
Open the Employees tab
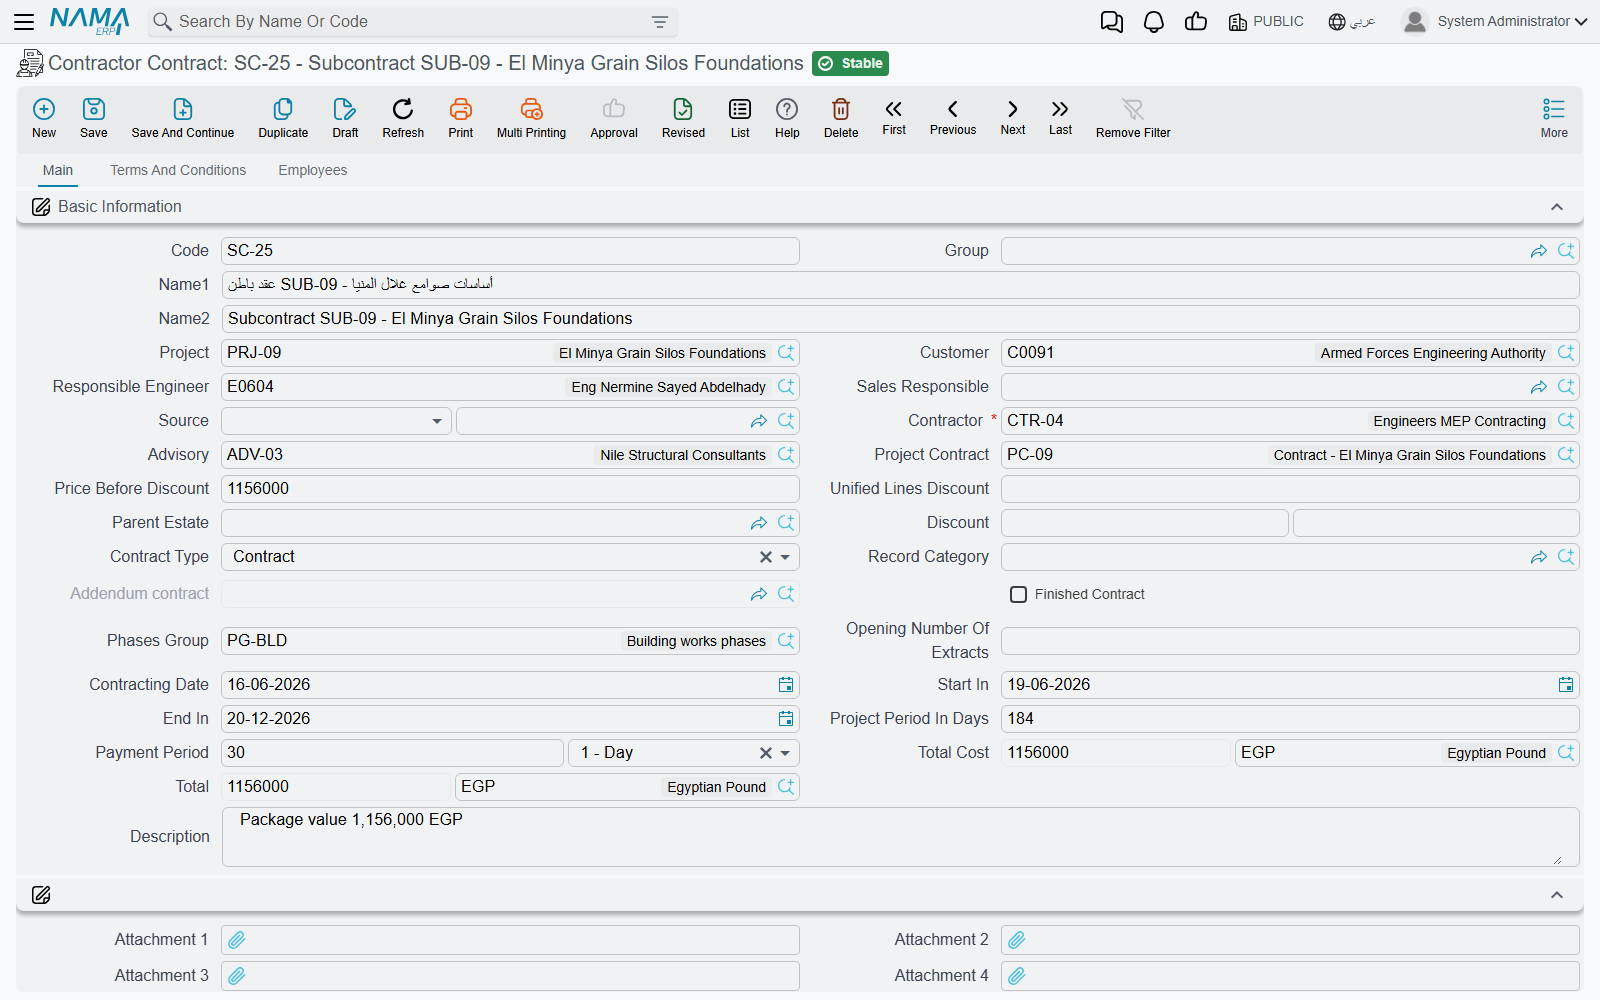[x=313, y=170]
